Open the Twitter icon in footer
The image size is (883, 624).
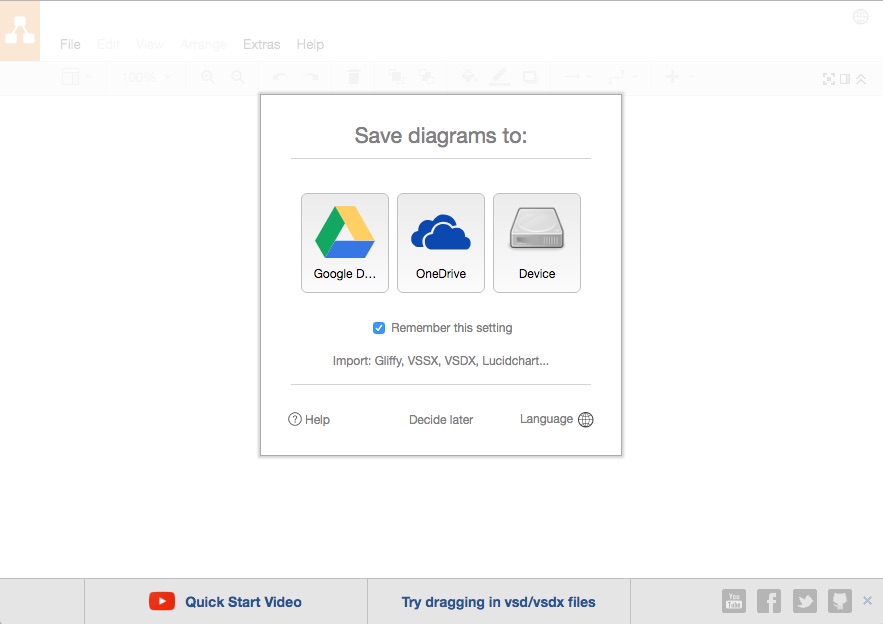pos(805,601)
